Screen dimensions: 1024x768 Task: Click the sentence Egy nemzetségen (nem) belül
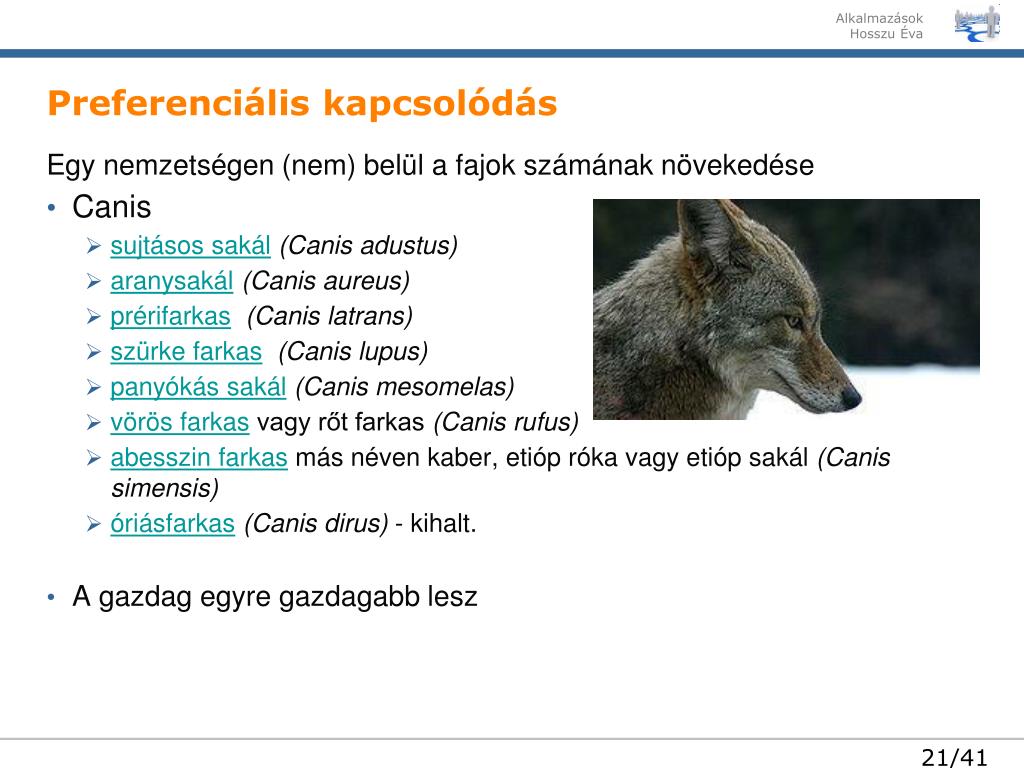click(x=430, y=165)
